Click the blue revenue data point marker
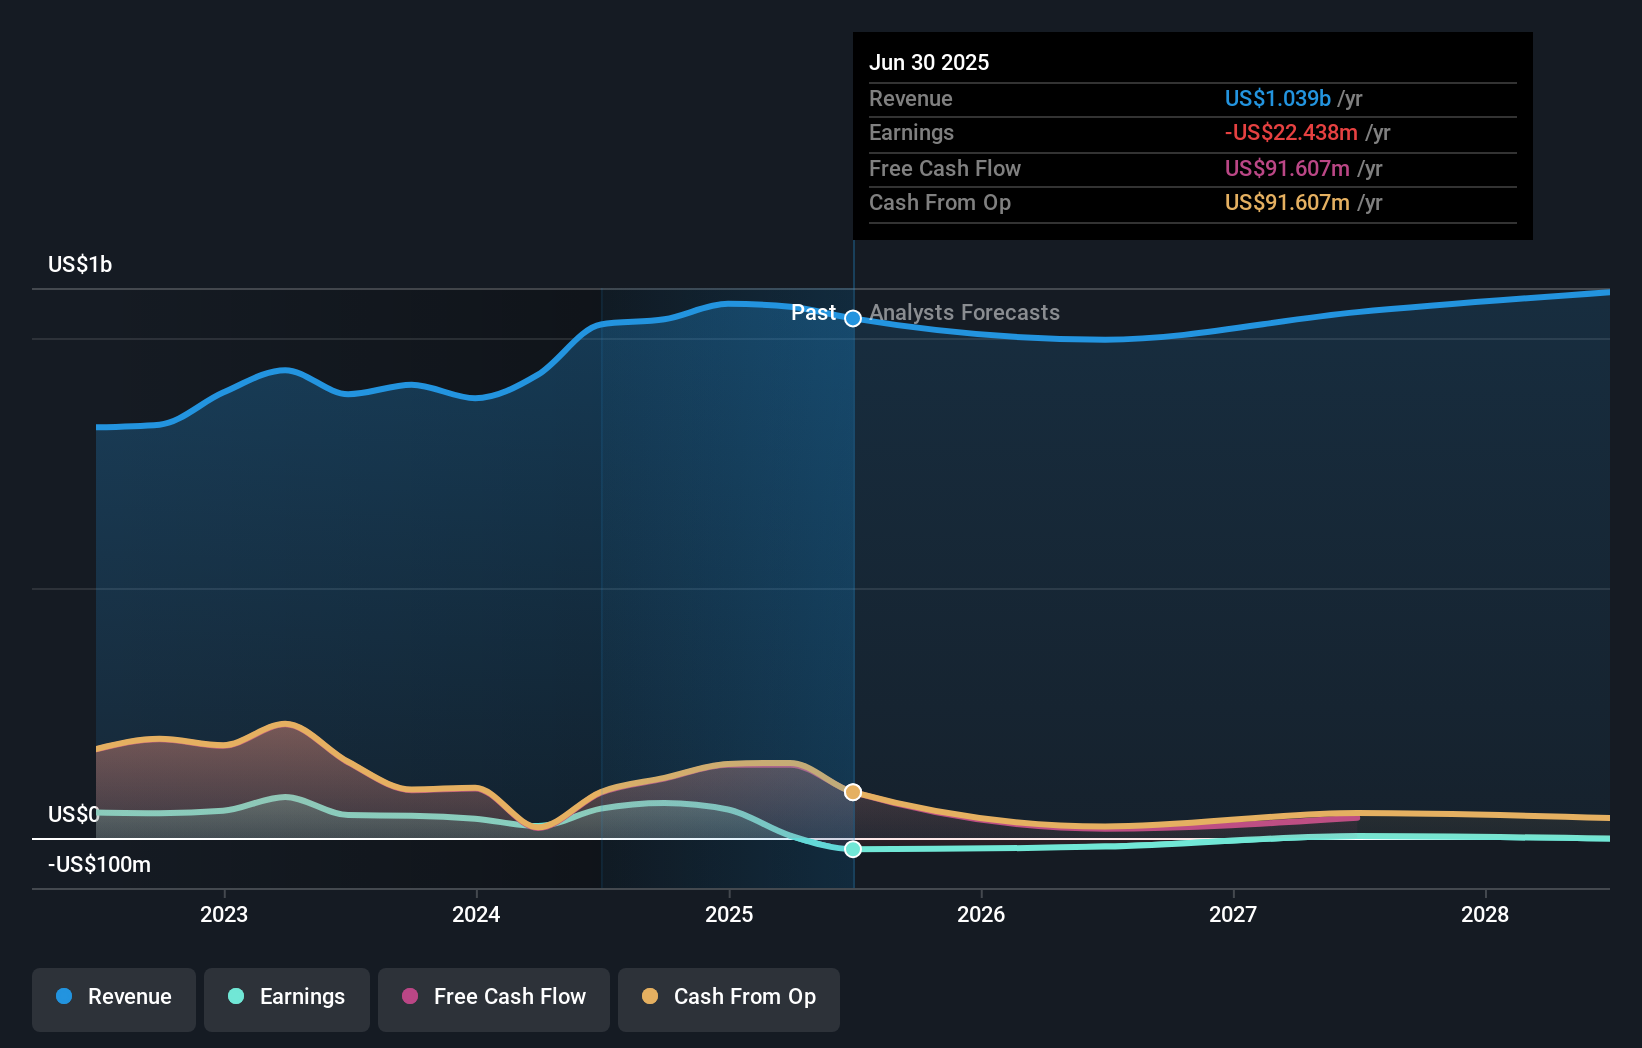 (x=853, y=318)
